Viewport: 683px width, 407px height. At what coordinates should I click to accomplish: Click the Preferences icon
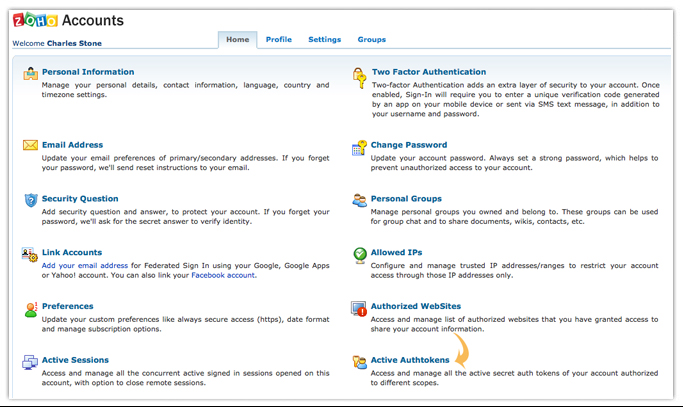[30, 309]
